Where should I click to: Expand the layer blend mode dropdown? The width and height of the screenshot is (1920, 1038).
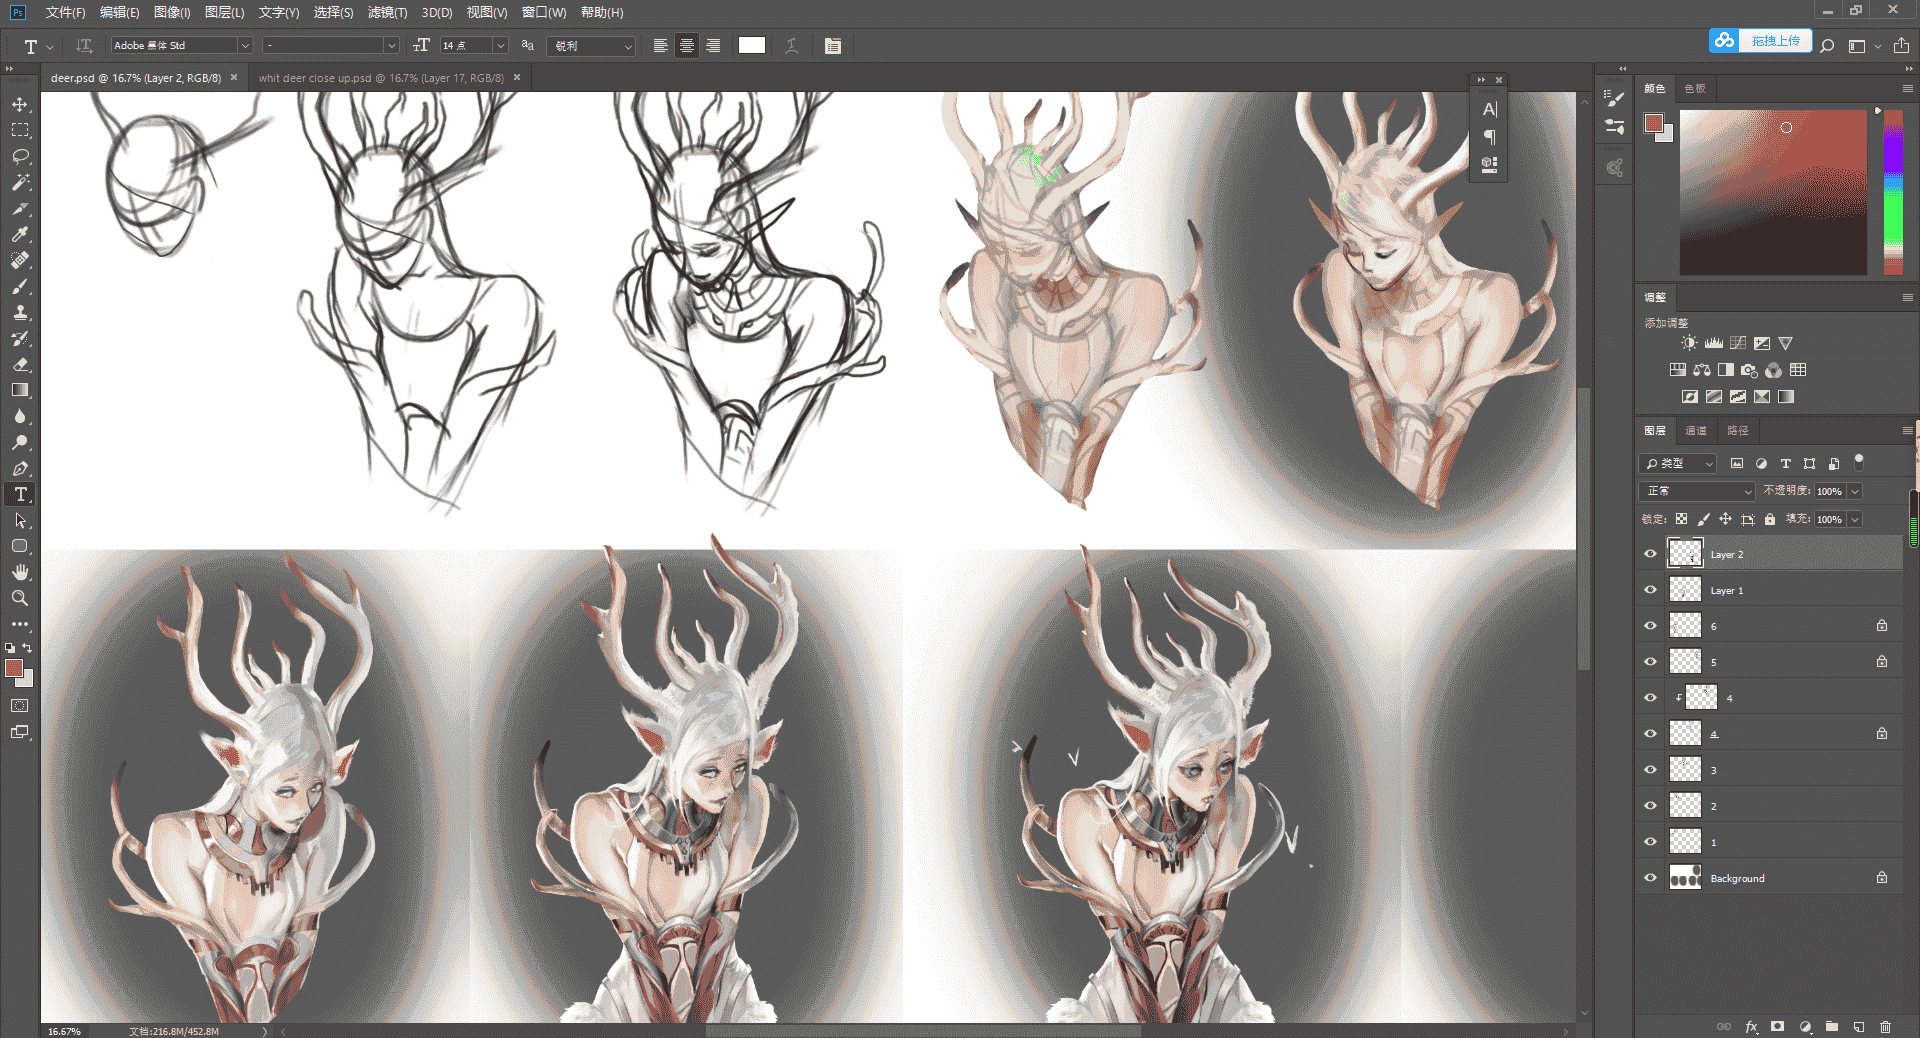click(1696, 491)
